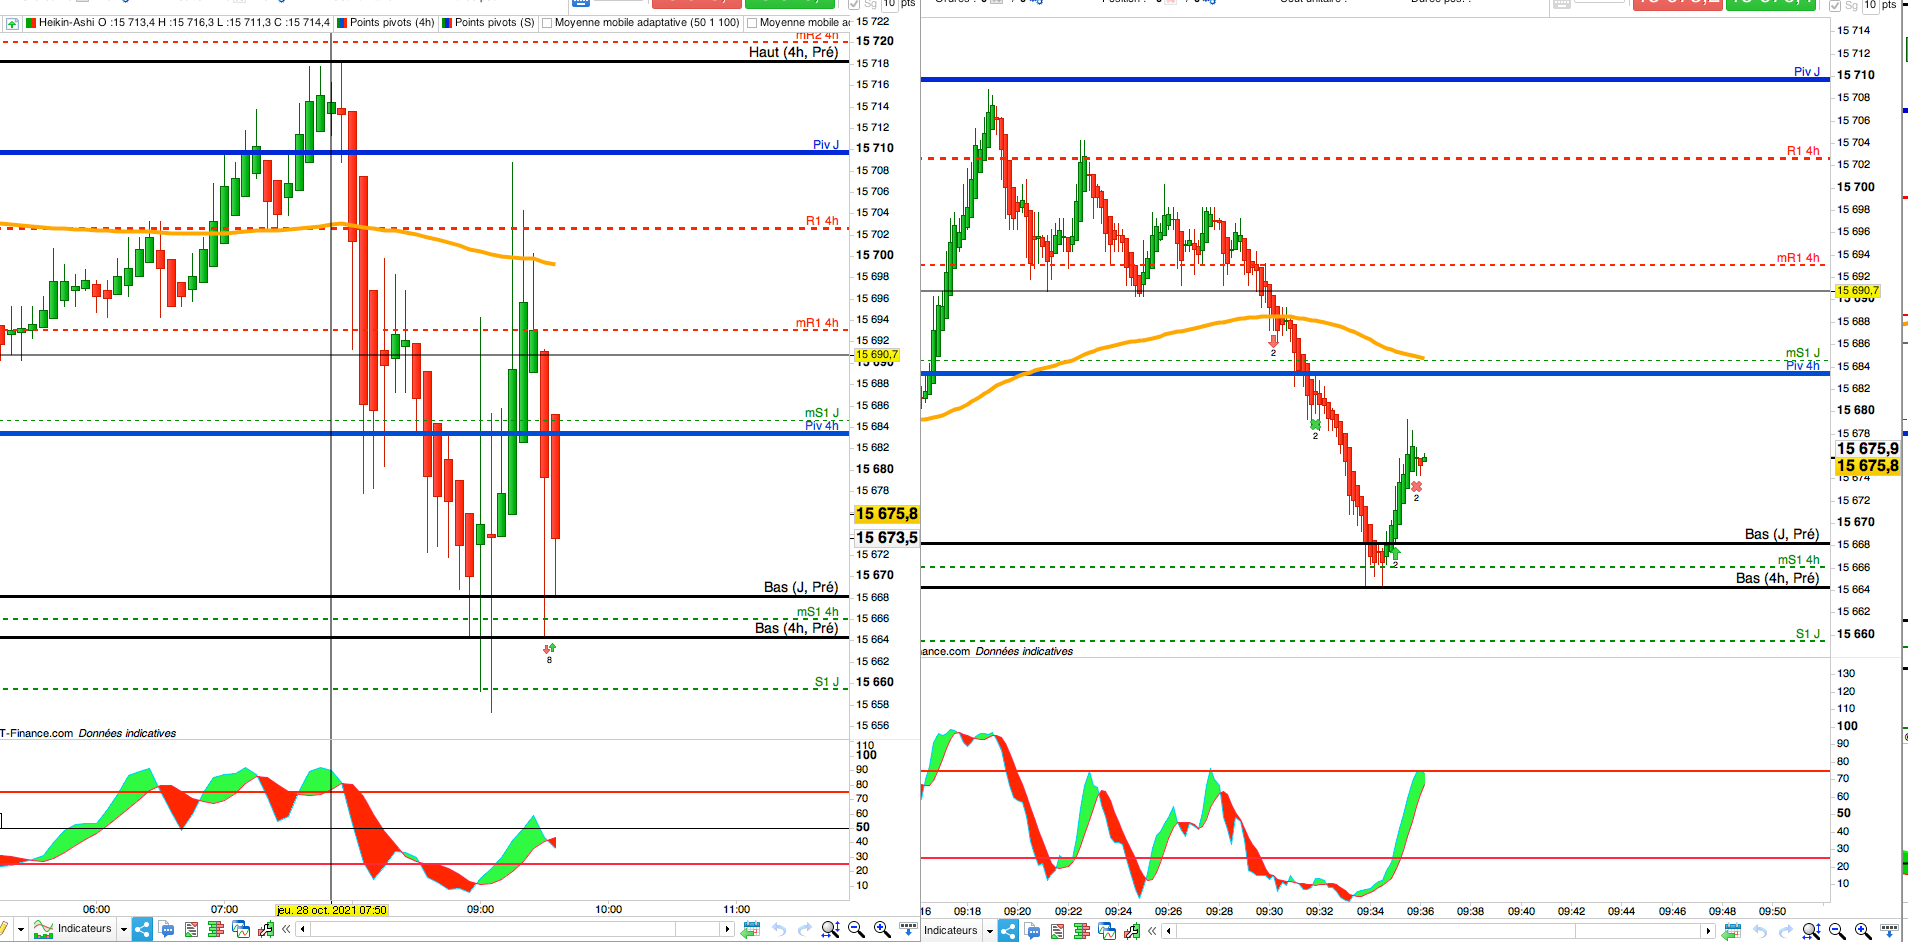This screenshot has width=1908, height=942.
Task: Enable Moyenne mobile adaptative (50 1 100) checkbox
Action: (x=547, y=23)
